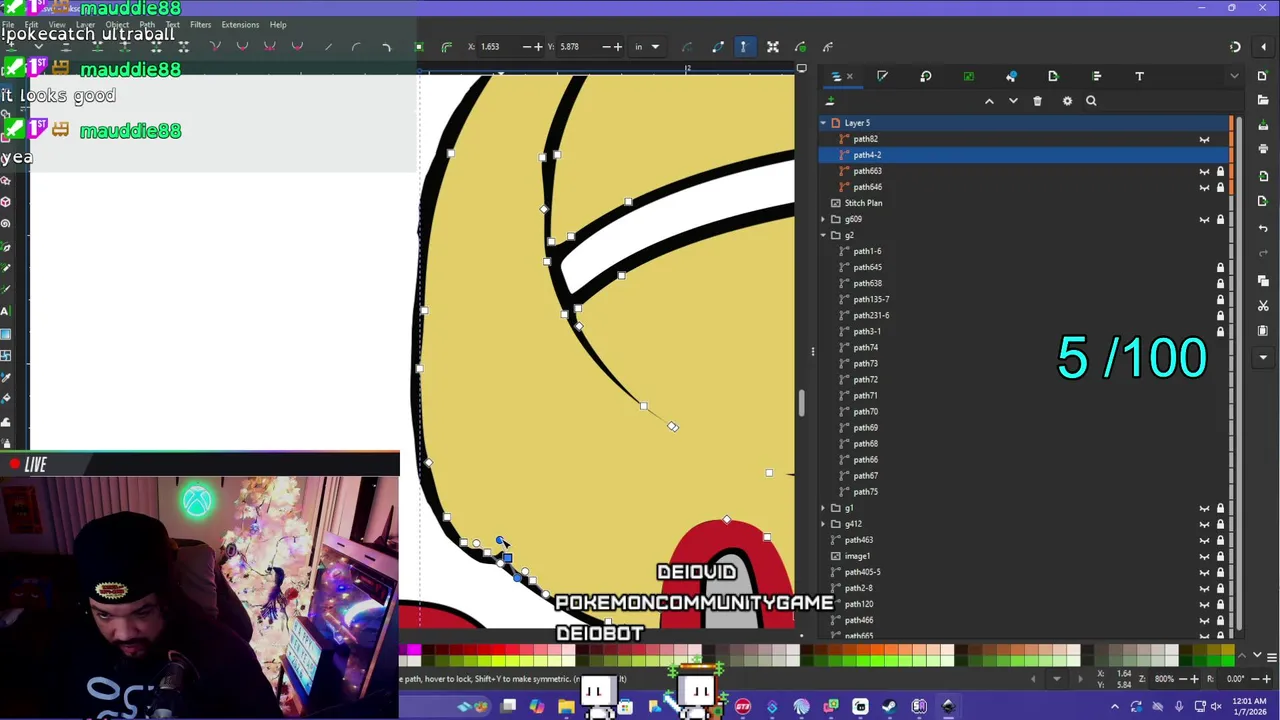The width and height of the screenshot is (1280, 720).
Task: Collapse the g2 group
Action: click(x=823, y=235)
